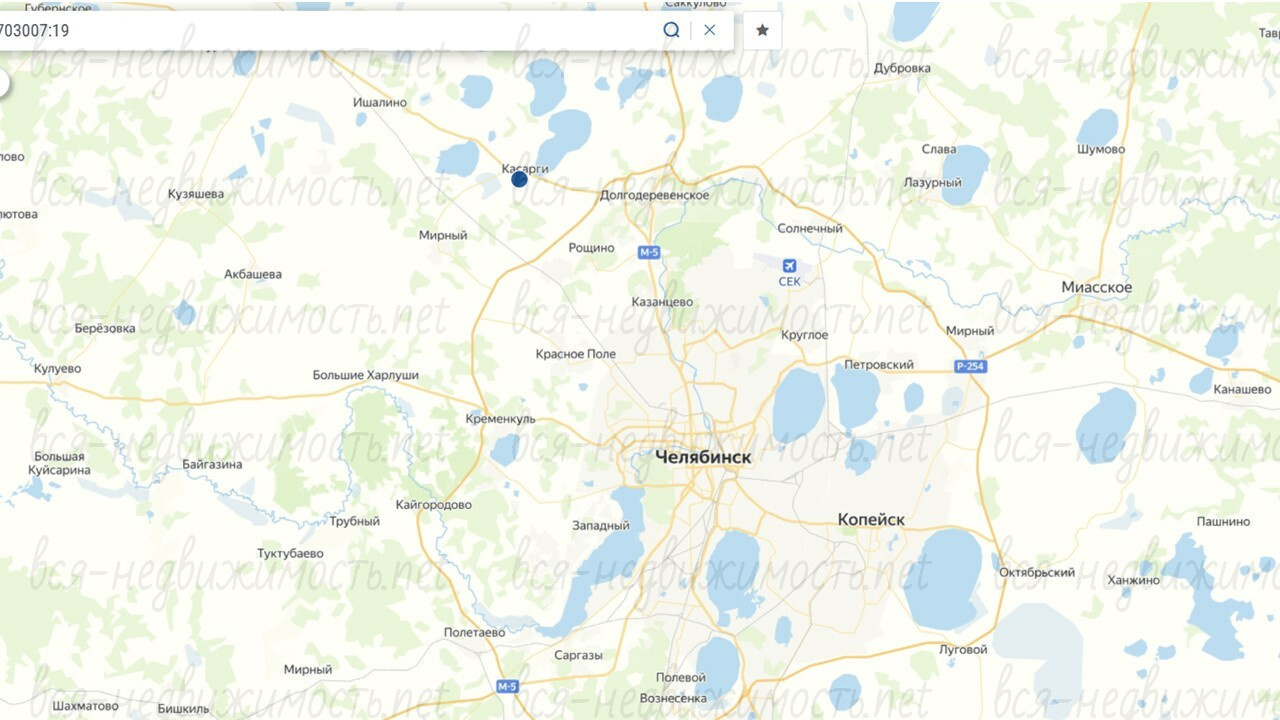The width and height of the screenshot is (1280, 720).
Task: Click the Красное Поле place label
Action: pos(576,354)
